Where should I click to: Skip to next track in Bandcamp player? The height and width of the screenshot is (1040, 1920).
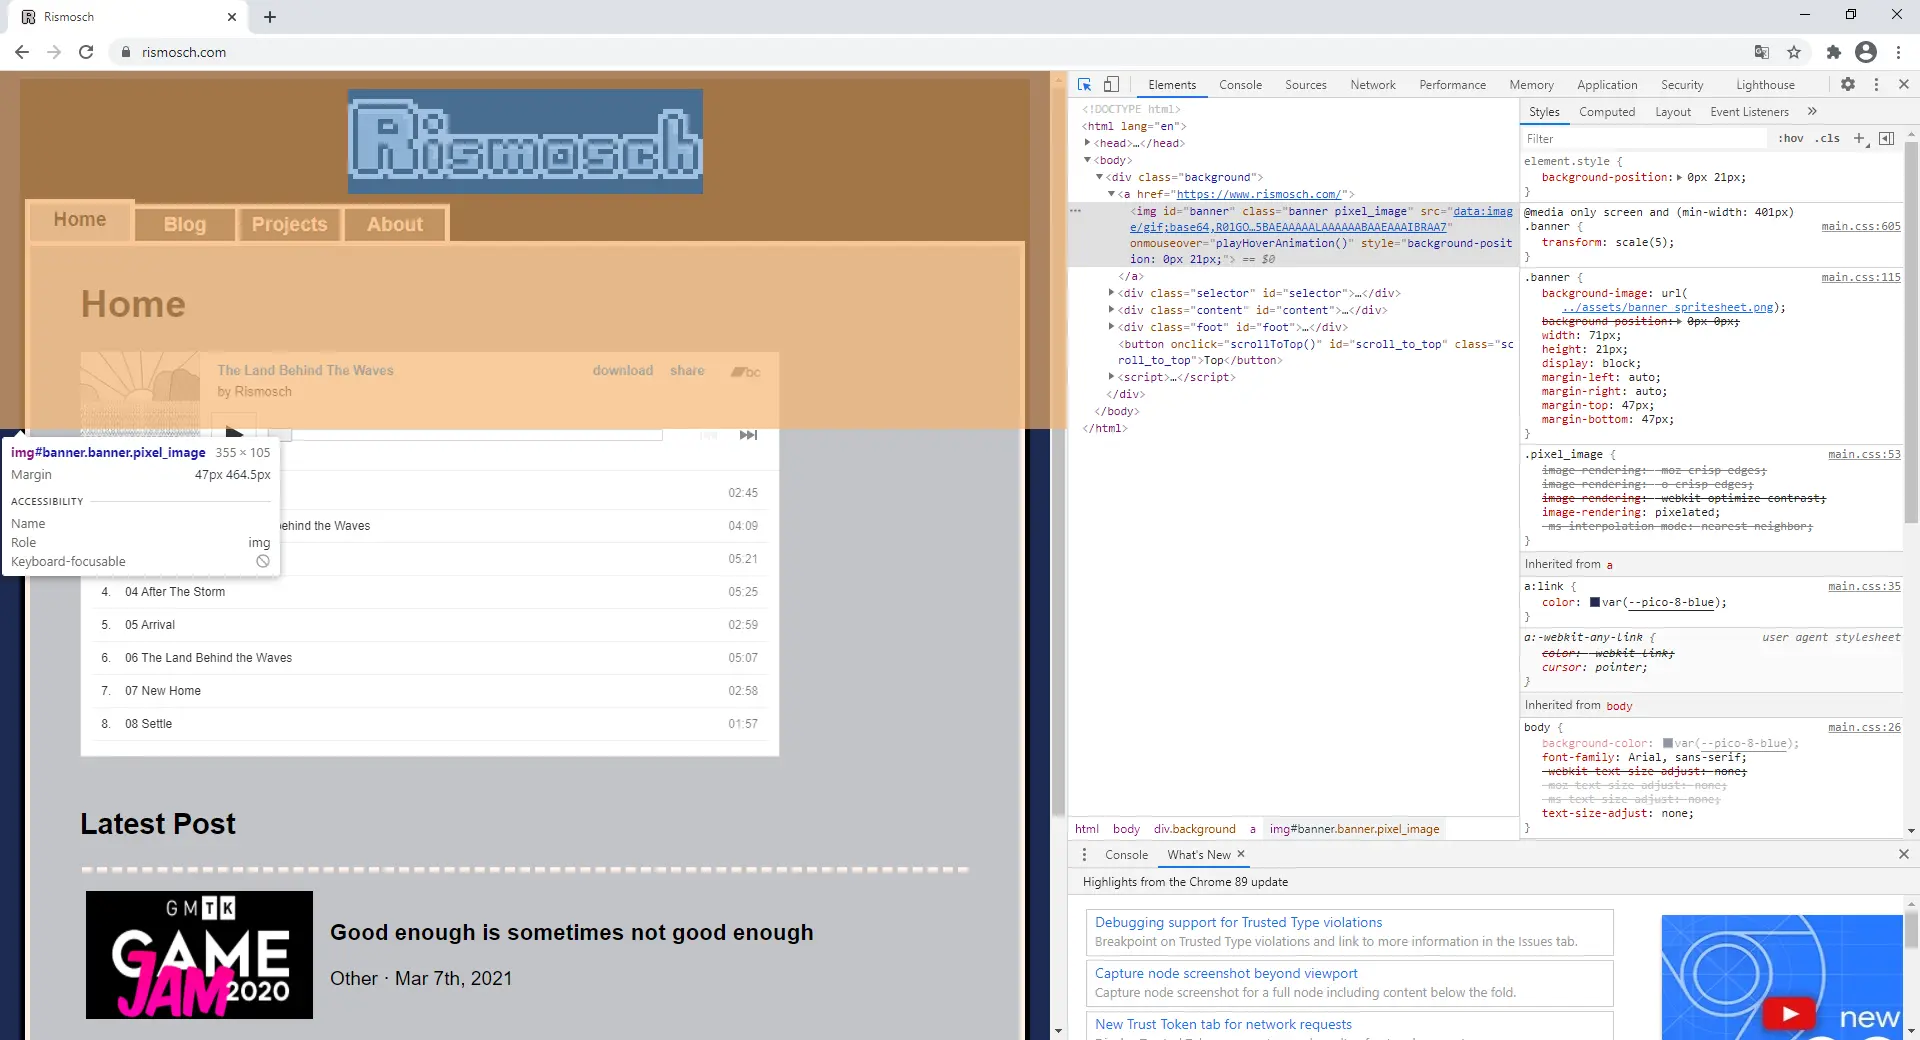(748, 435)
